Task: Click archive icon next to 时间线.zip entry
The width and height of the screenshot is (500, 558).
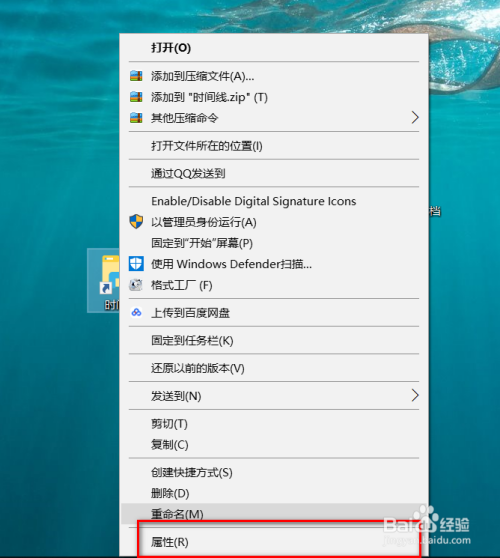Action: pos(136,97)
